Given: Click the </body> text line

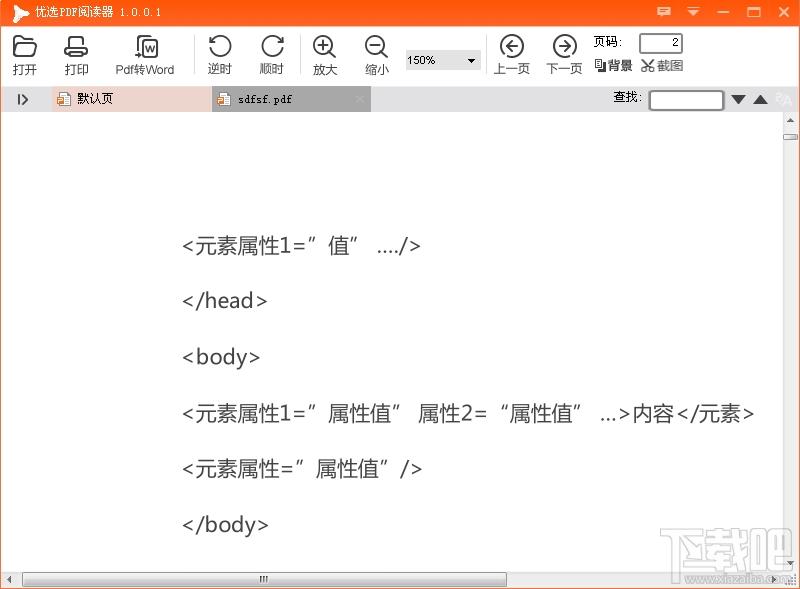Looking at the screenshot, I should [x=225, y=525].
